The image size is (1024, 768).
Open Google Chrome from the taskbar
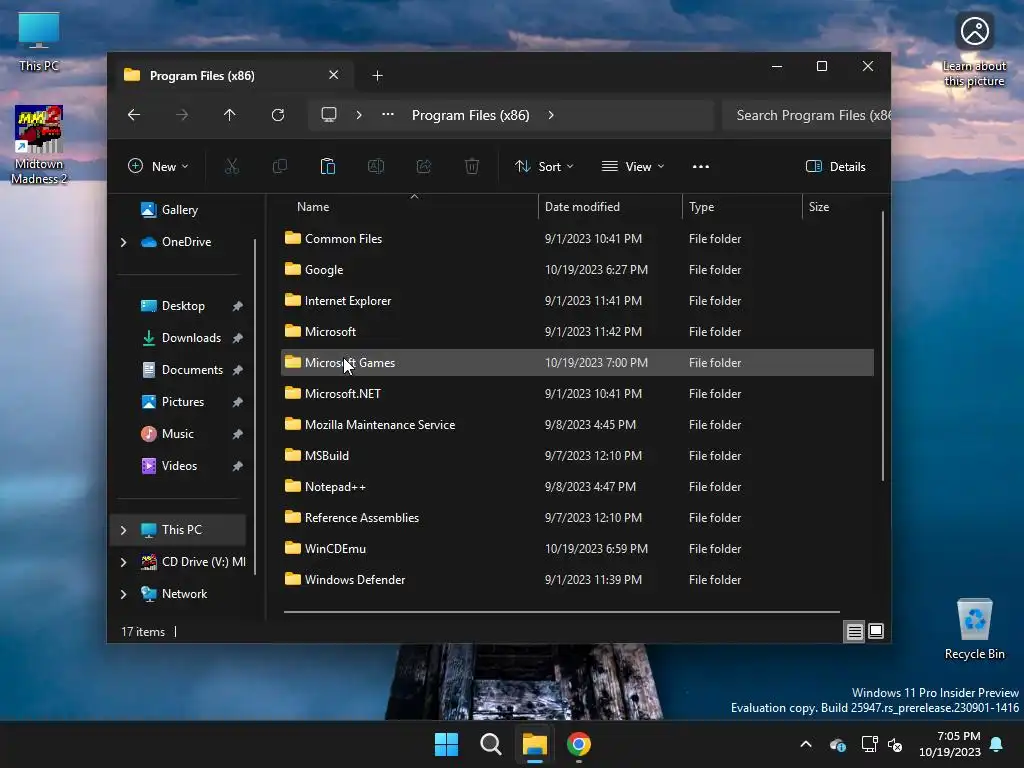coord(579,744)
